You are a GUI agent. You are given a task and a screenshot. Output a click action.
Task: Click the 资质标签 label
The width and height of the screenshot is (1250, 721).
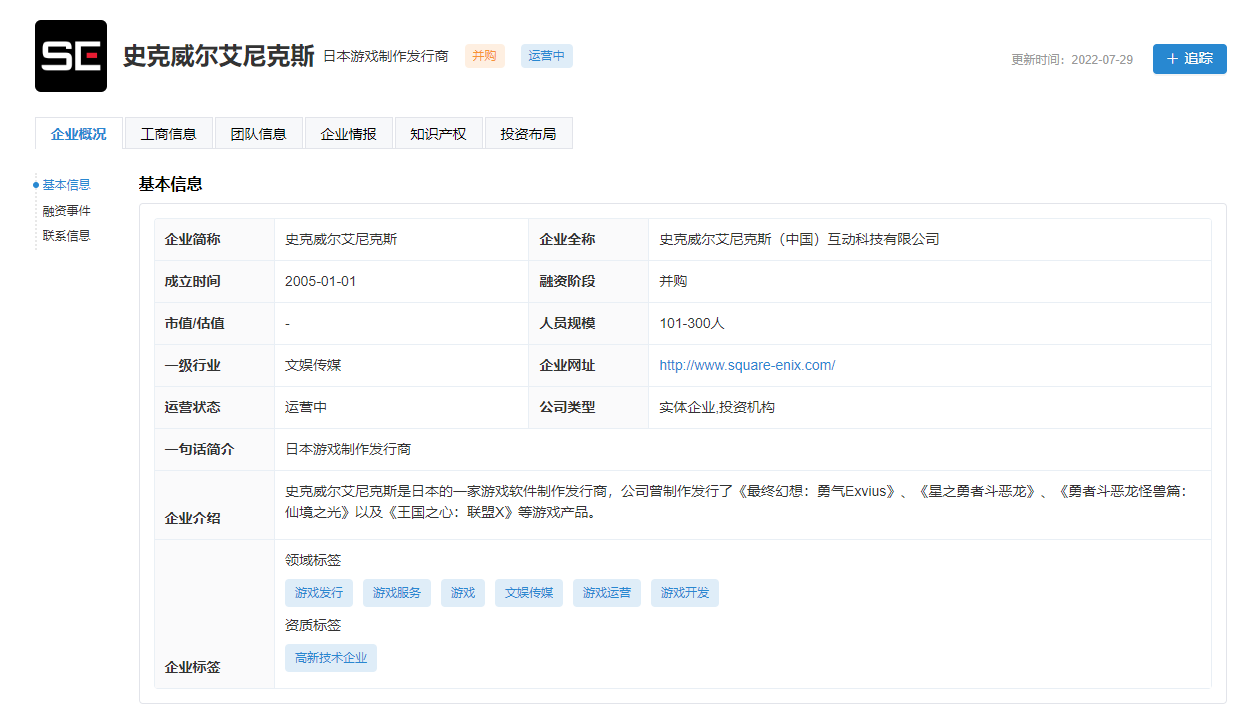point(313,625)
